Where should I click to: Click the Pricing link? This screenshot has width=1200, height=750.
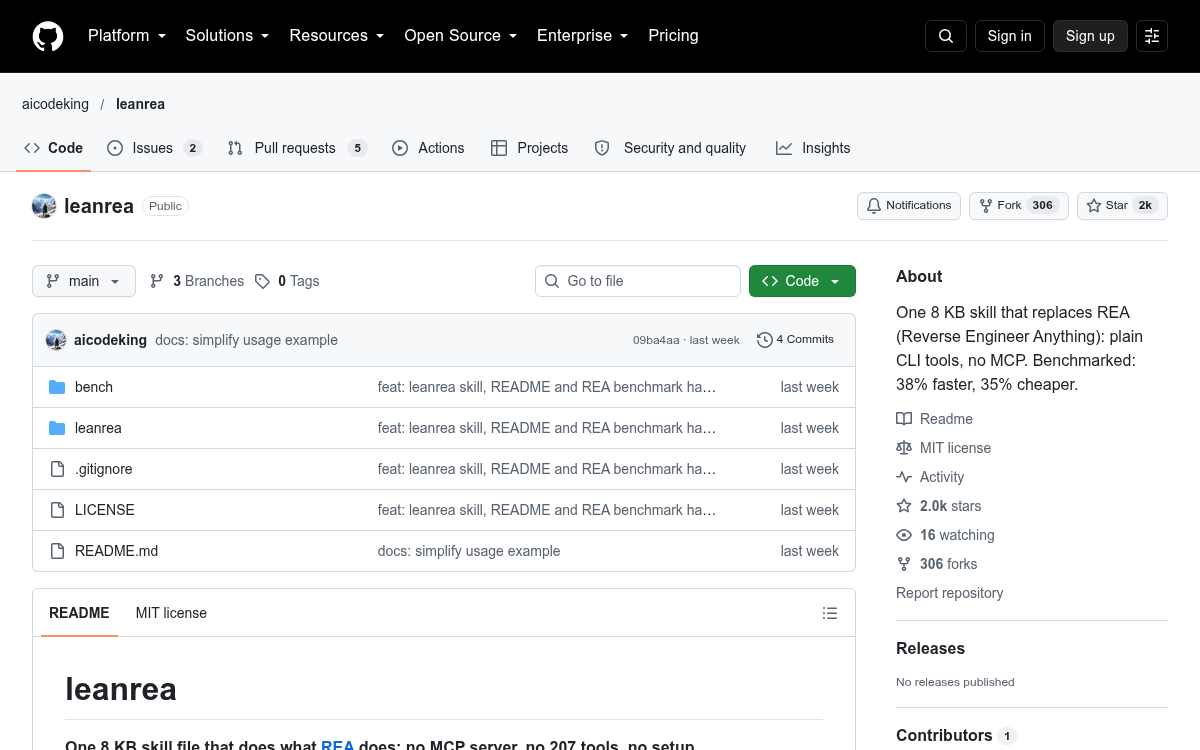click(673, 36)
